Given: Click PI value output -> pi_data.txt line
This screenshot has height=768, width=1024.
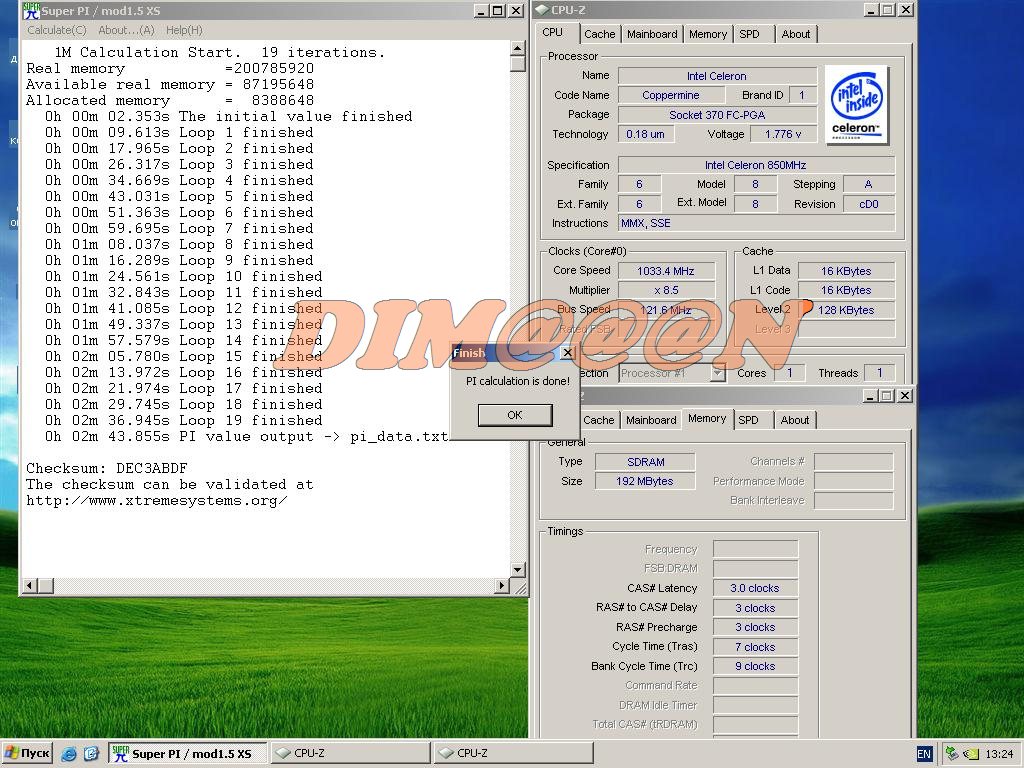Looking at the screenshot, I should coord(247,436).
